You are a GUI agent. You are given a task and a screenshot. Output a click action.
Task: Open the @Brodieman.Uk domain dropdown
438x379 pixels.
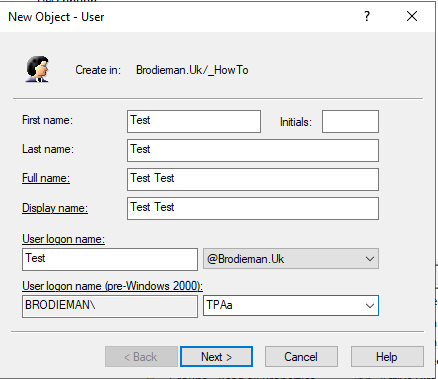coord(291,259)
